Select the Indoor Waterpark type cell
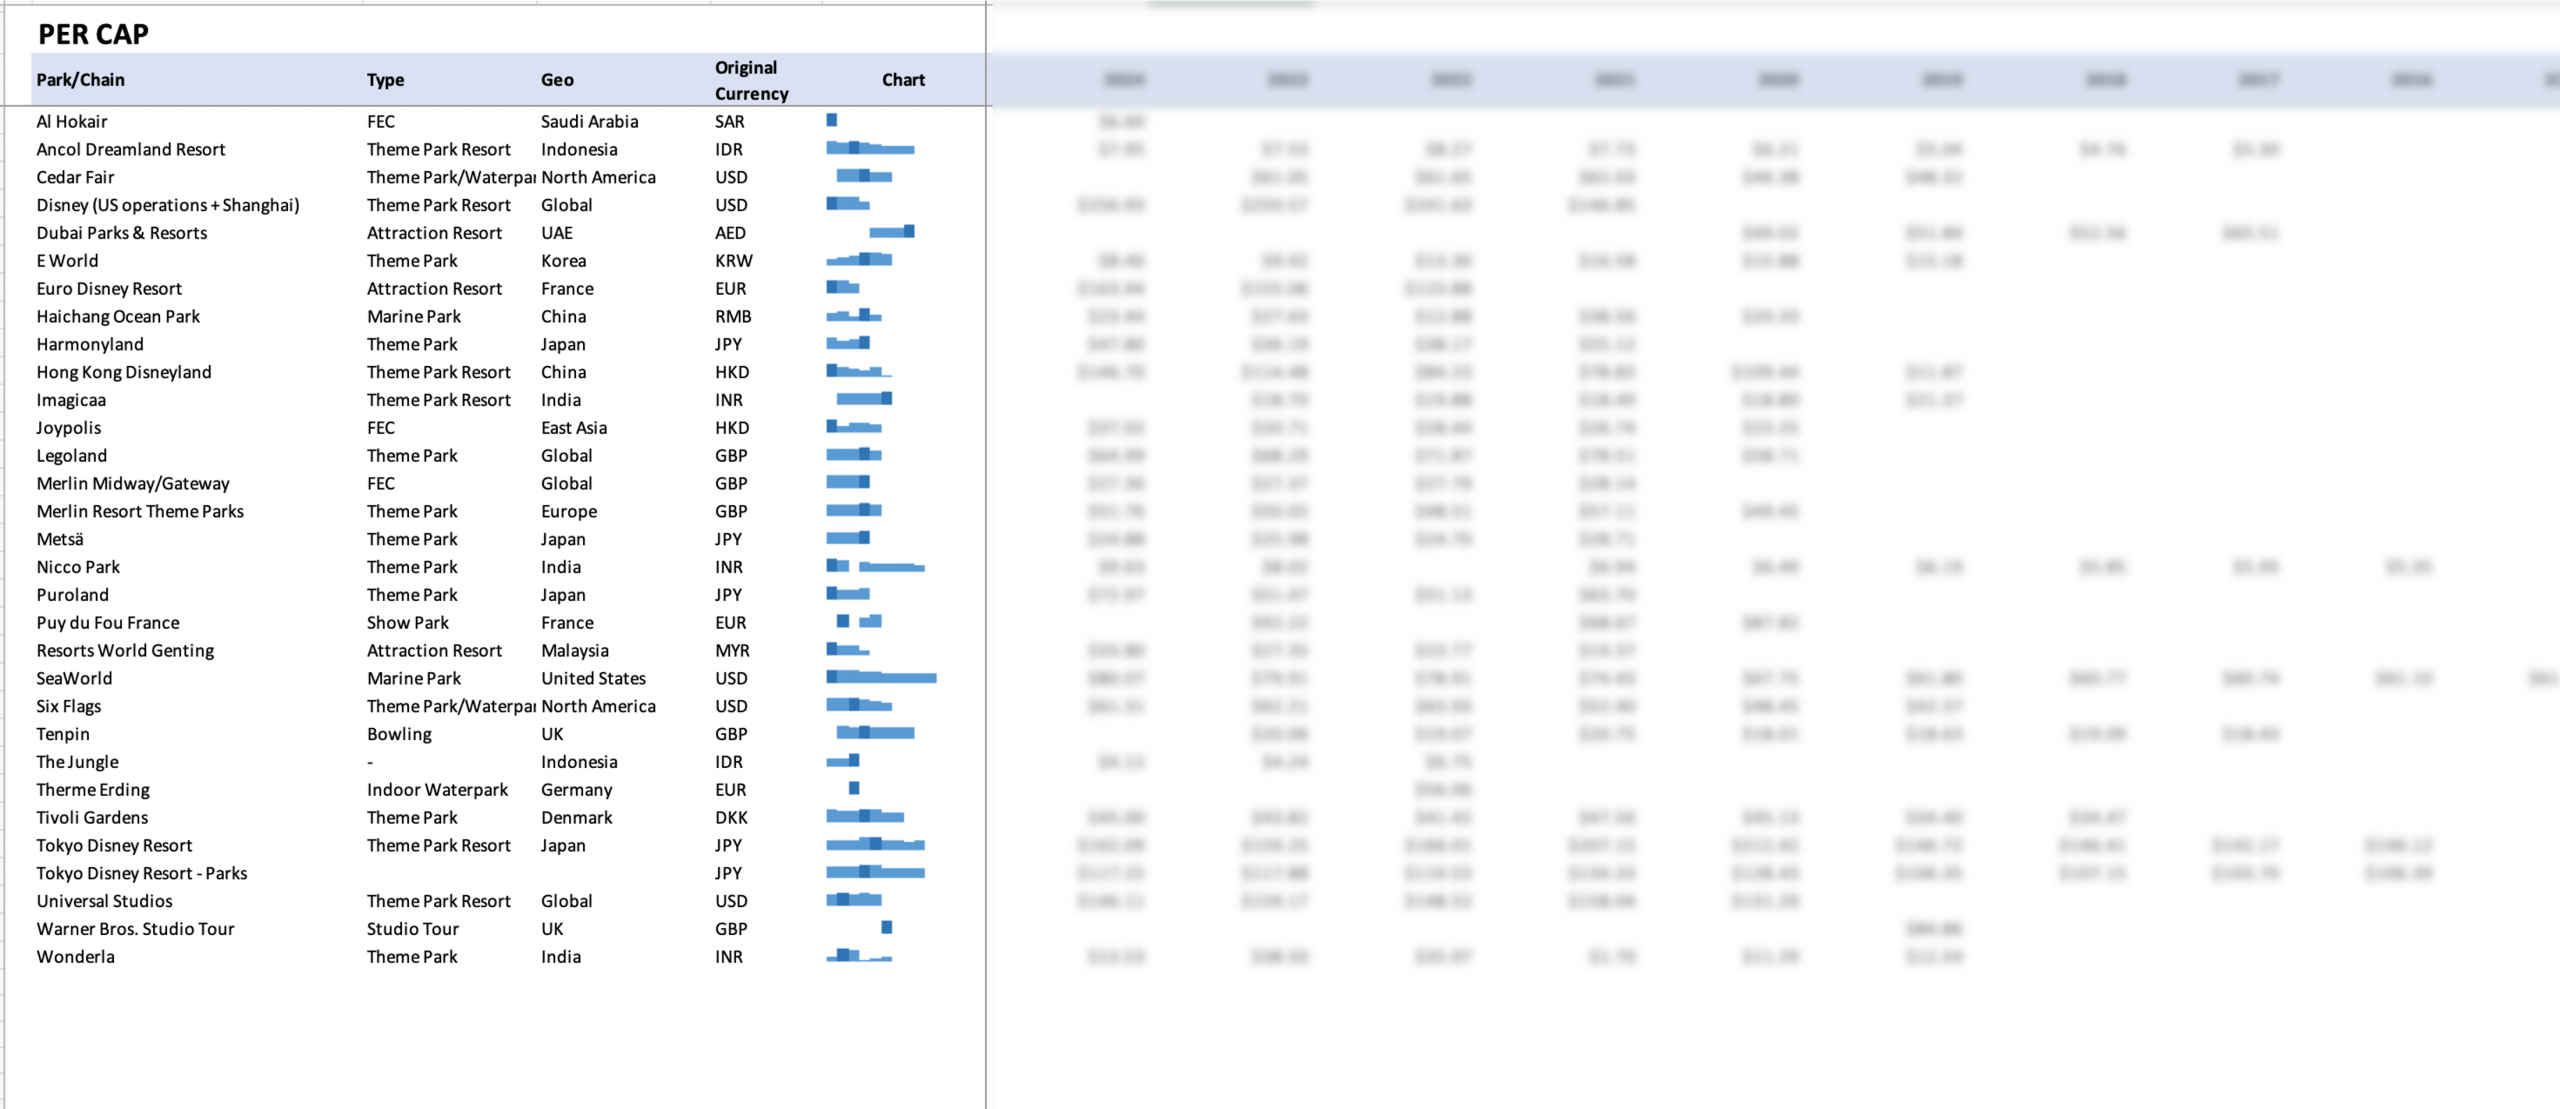The image size is (2560, 1109). (x=437, y=789)
